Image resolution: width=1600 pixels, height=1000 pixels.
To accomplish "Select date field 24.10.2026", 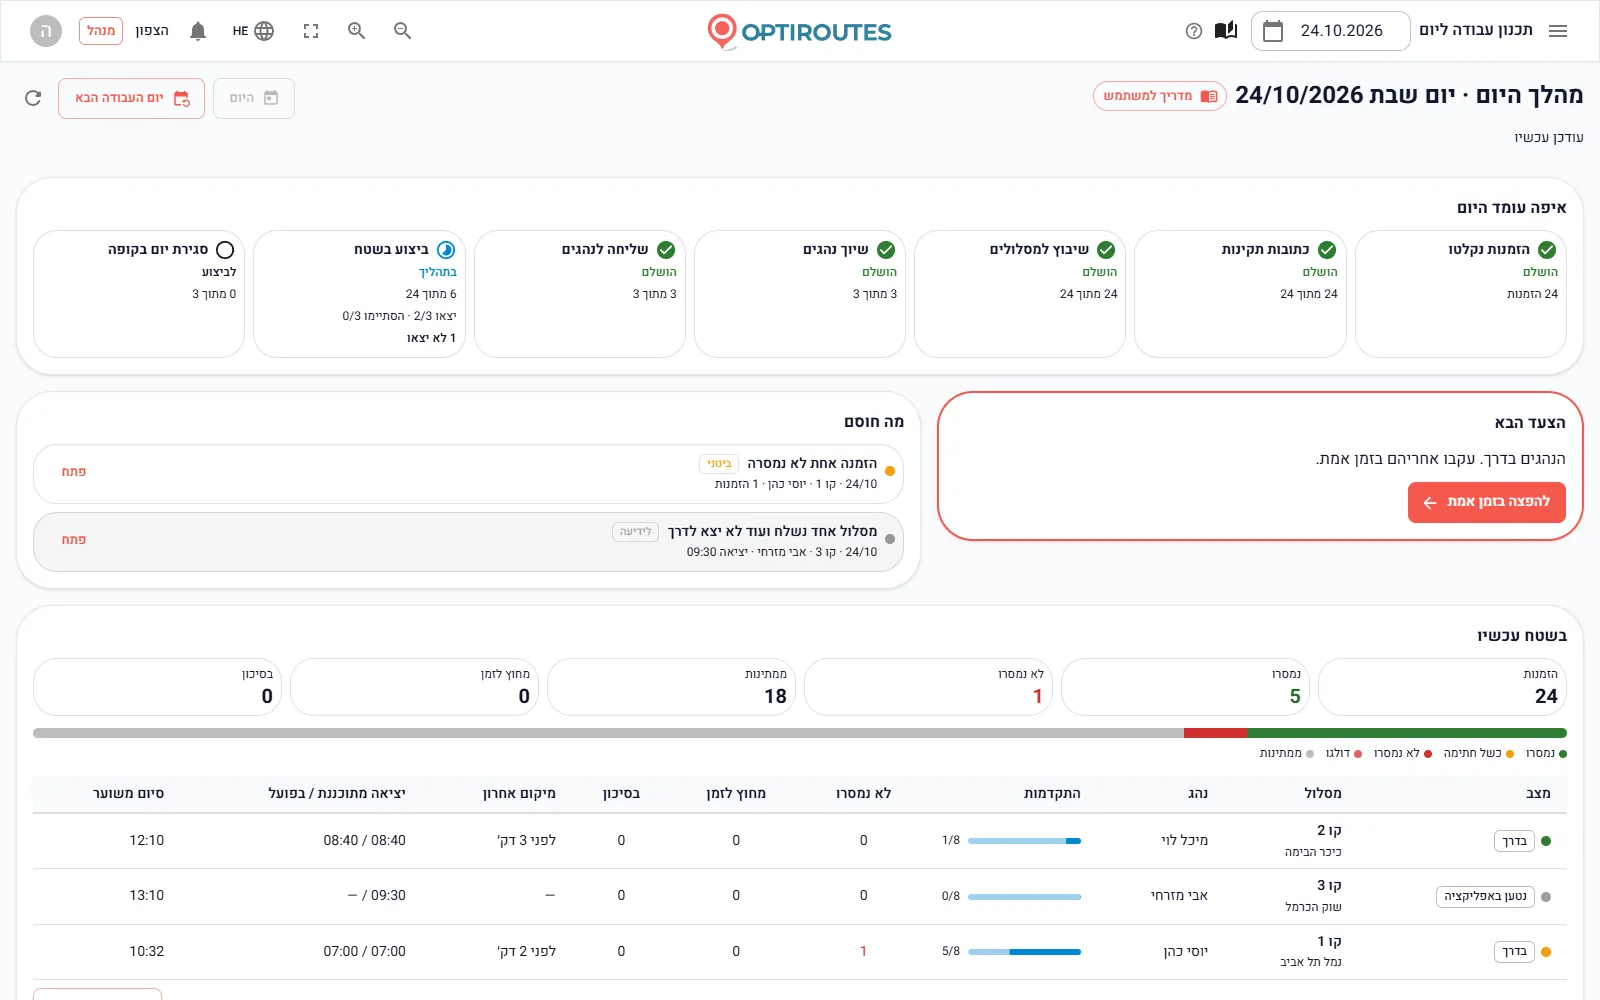I will (1330, 31).
